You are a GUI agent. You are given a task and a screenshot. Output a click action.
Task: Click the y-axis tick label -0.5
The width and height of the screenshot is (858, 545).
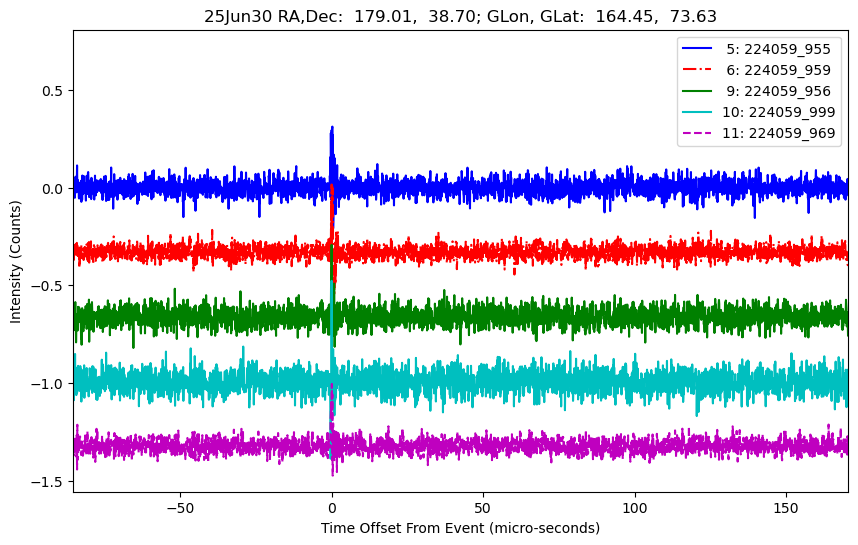click(48, 286)
